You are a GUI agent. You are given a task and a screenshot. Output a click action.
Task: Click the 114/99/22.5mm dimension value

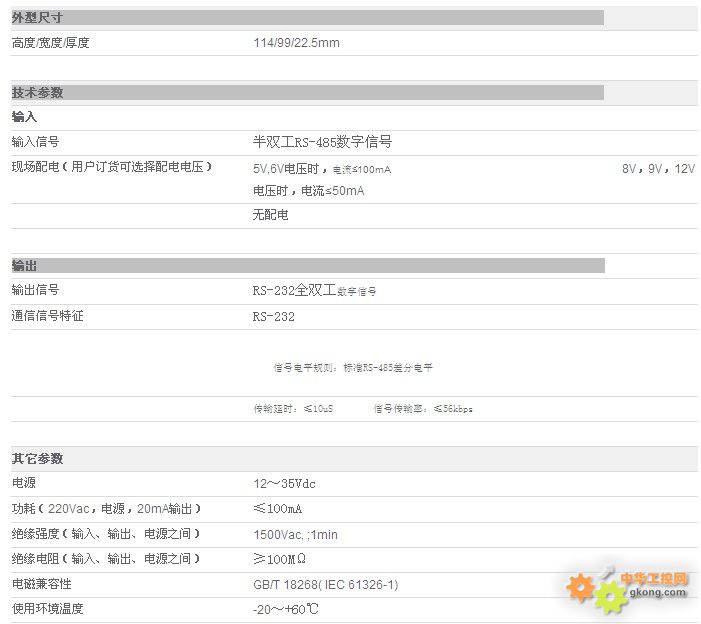tap(296, 43)
